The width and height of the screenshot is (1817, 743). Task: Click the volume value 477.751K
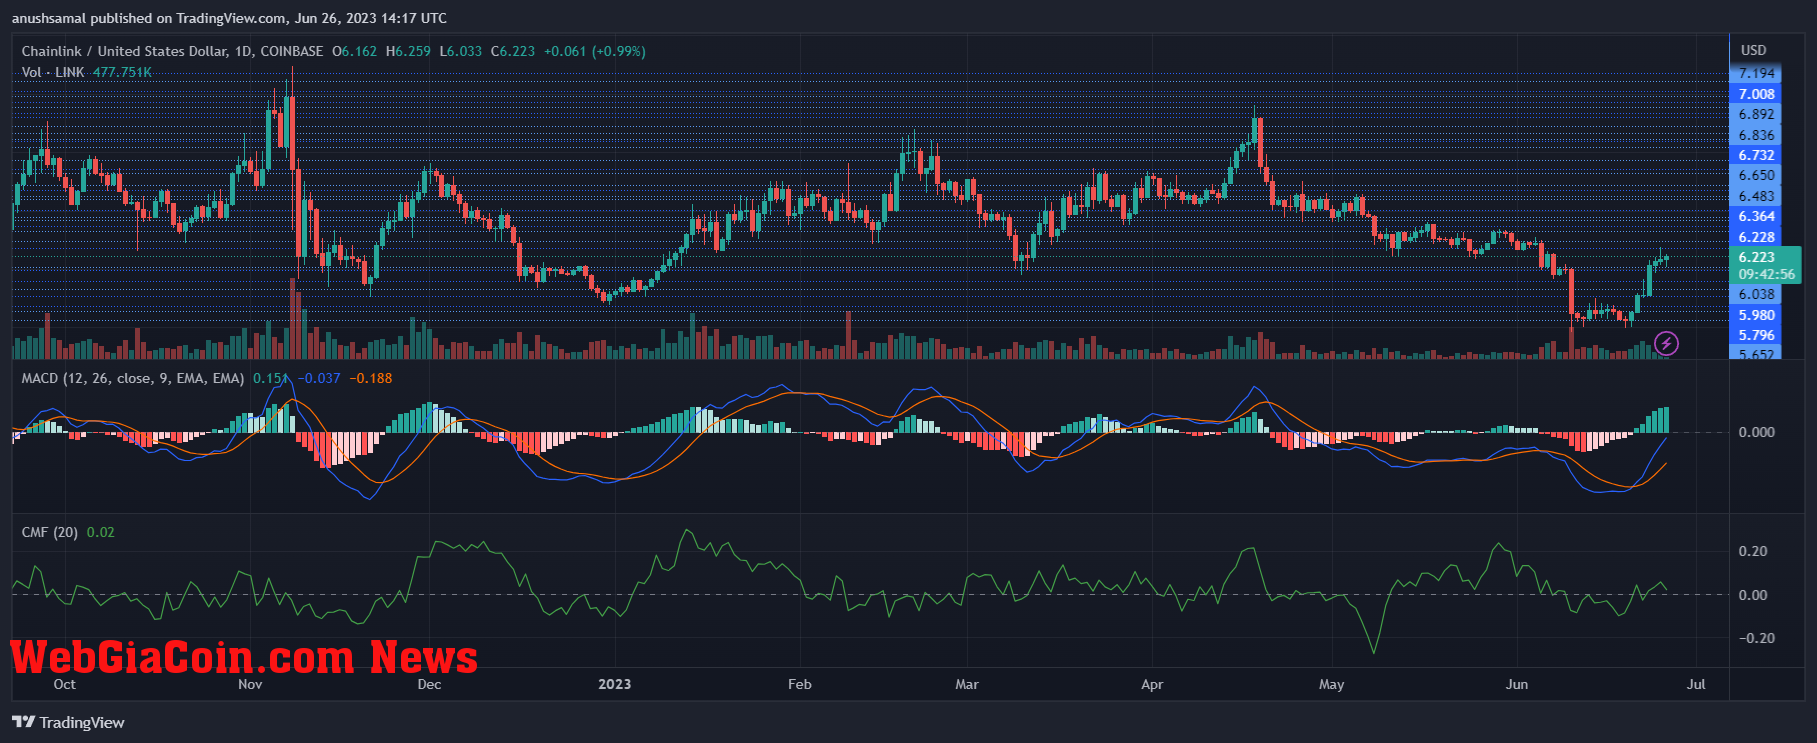[122, 72]
